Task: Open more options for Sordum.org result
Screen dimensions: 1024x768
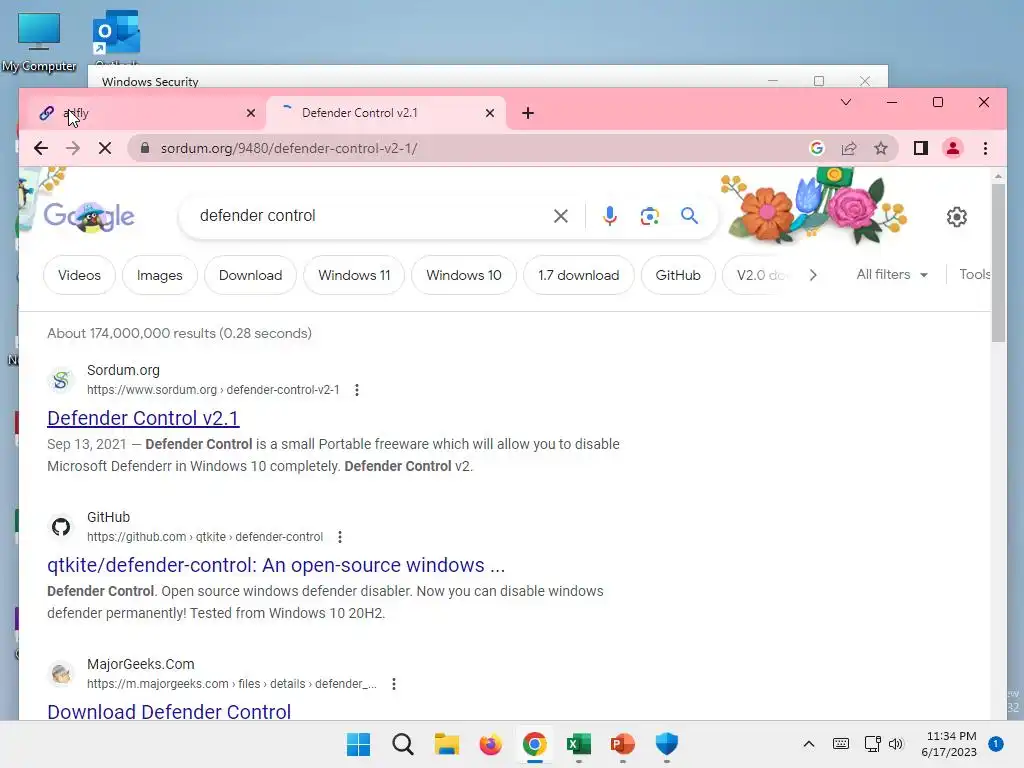Action: (357, 390)
